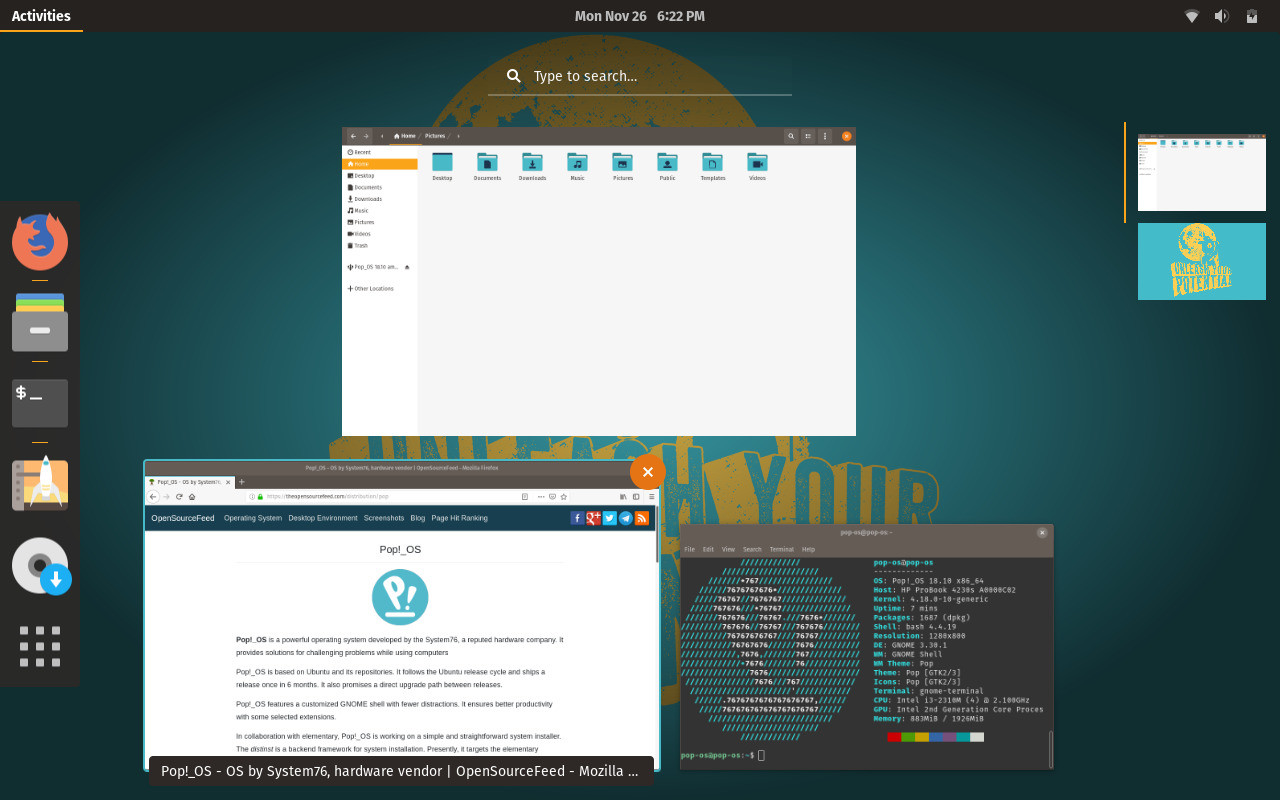Visit the Blog section on OpenSourceFeed

(x=418, y=517)
